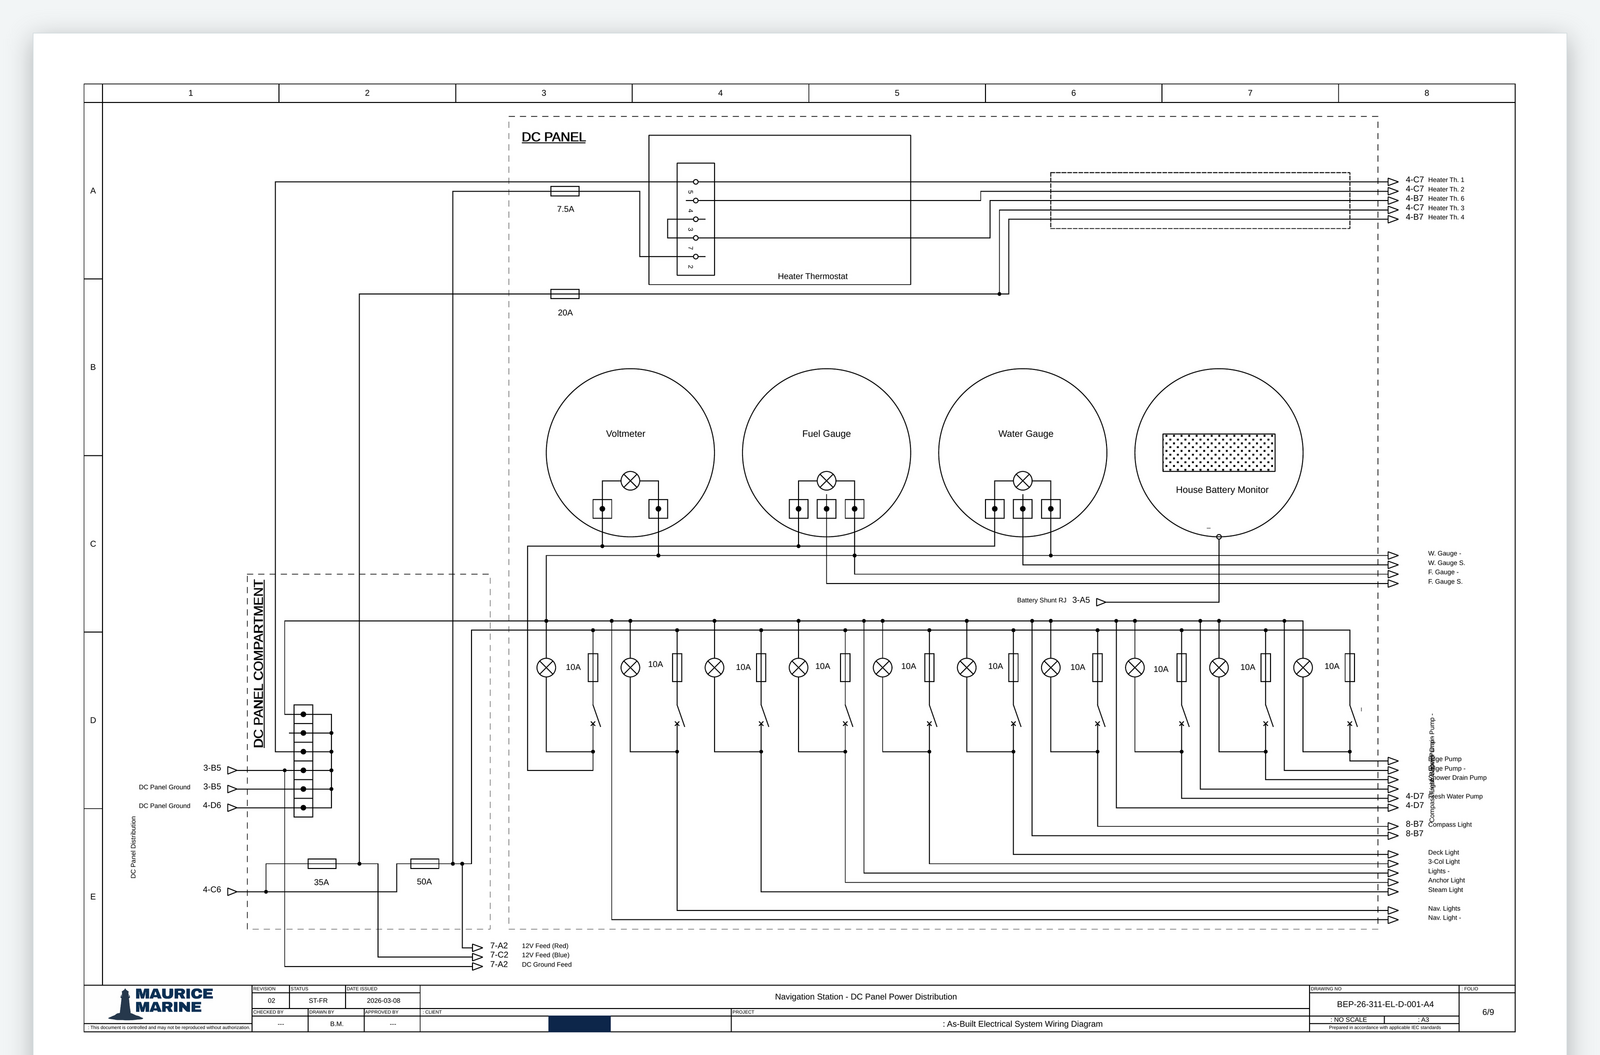Viewport: 1600px width, 1055px height.
Task: Click the 12V Feed (Blue) label
Action: click(545, 955)
